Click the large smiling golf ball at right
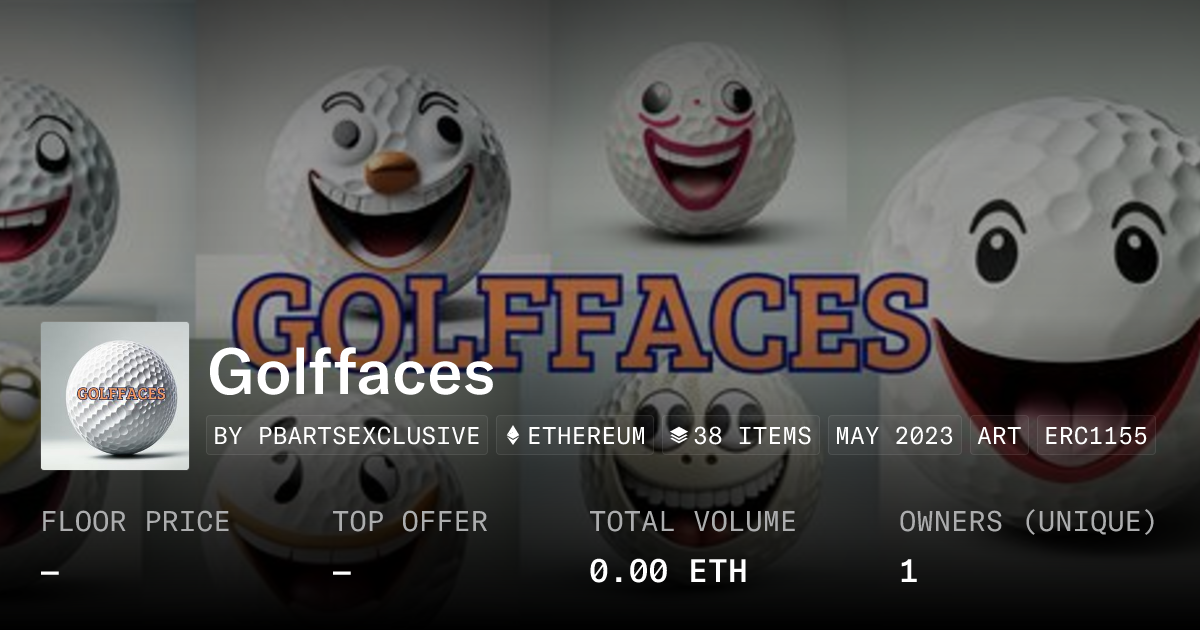The width and height of the screenshot is (1200, 630). pyautogui.click(x=1060, y=290)
